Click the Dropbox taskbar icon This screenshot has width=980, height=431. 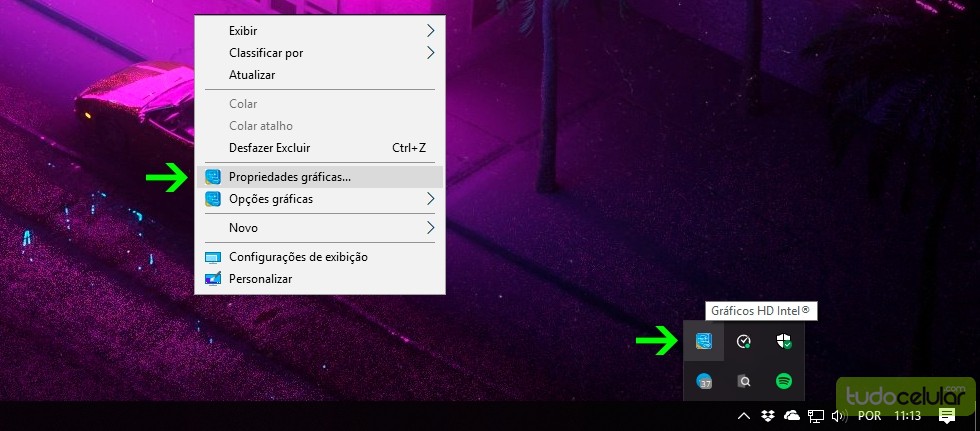coord(768,416)
